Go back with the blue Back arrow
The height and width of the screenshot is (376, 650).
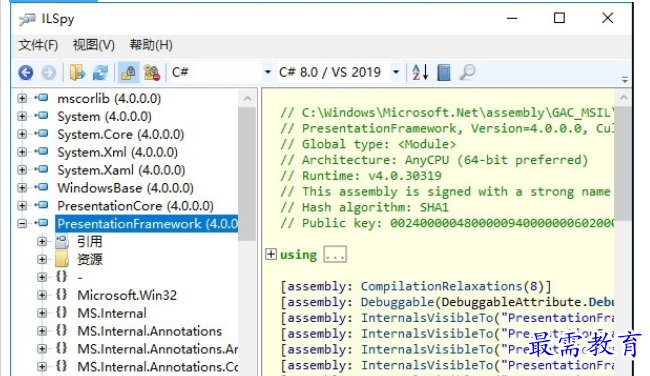pyautogui.click(x=26, y=73)
